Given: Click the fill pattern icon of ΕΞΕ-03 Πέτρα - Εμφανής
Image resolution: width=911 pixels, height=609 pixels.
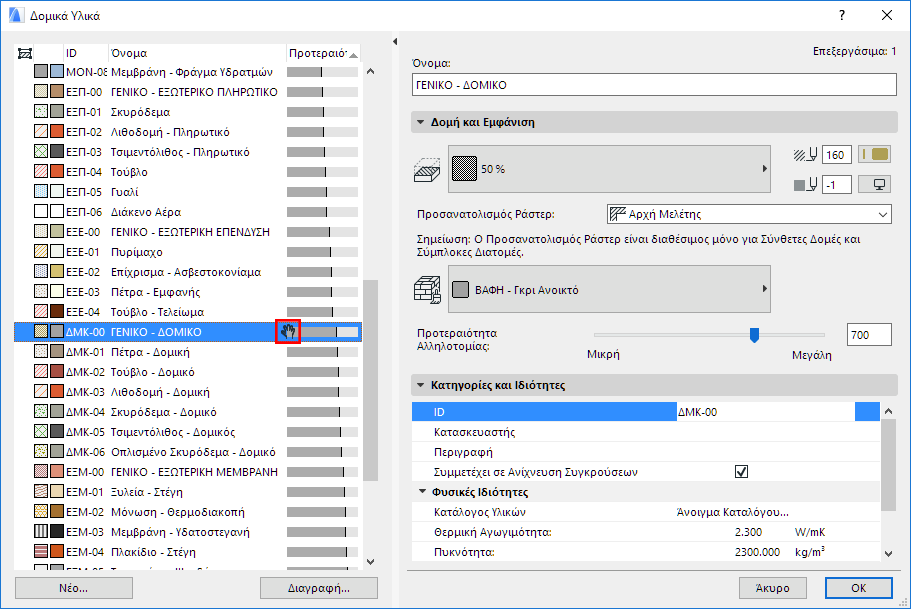Looking at the screenshot, I should pos(41,292).
